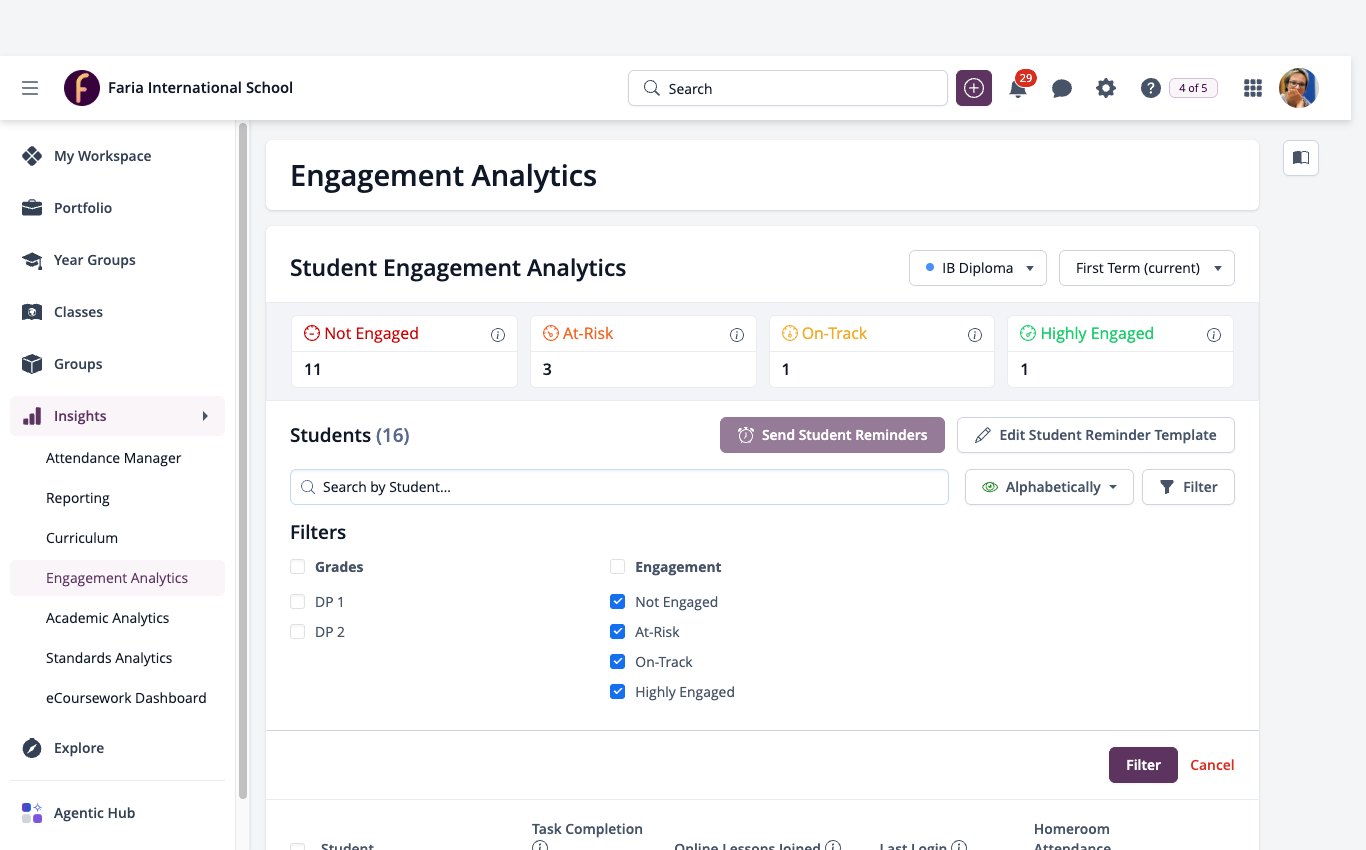1366x850 pixels.
Task: Click Send Student Reminders button
Action: tap(832, 435)
